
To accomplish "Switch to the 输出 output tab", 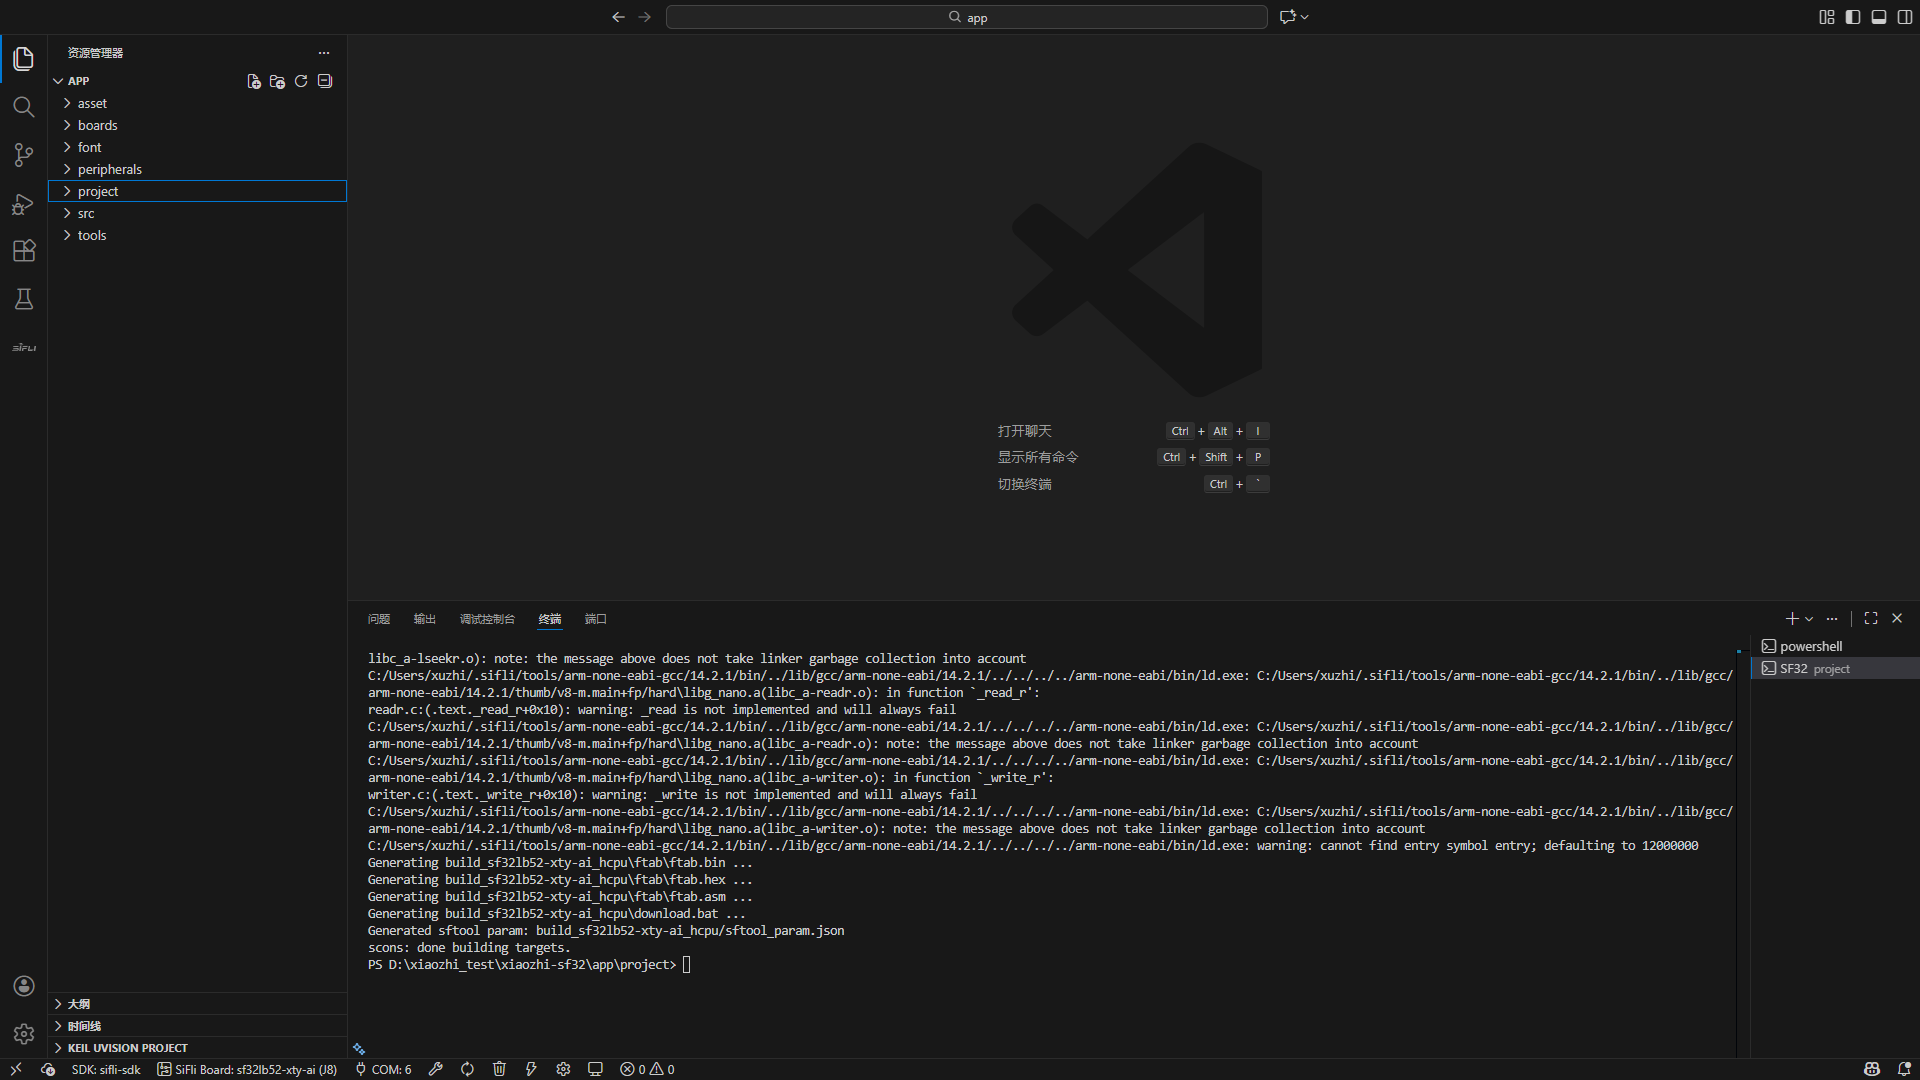I will pos(425,619).
